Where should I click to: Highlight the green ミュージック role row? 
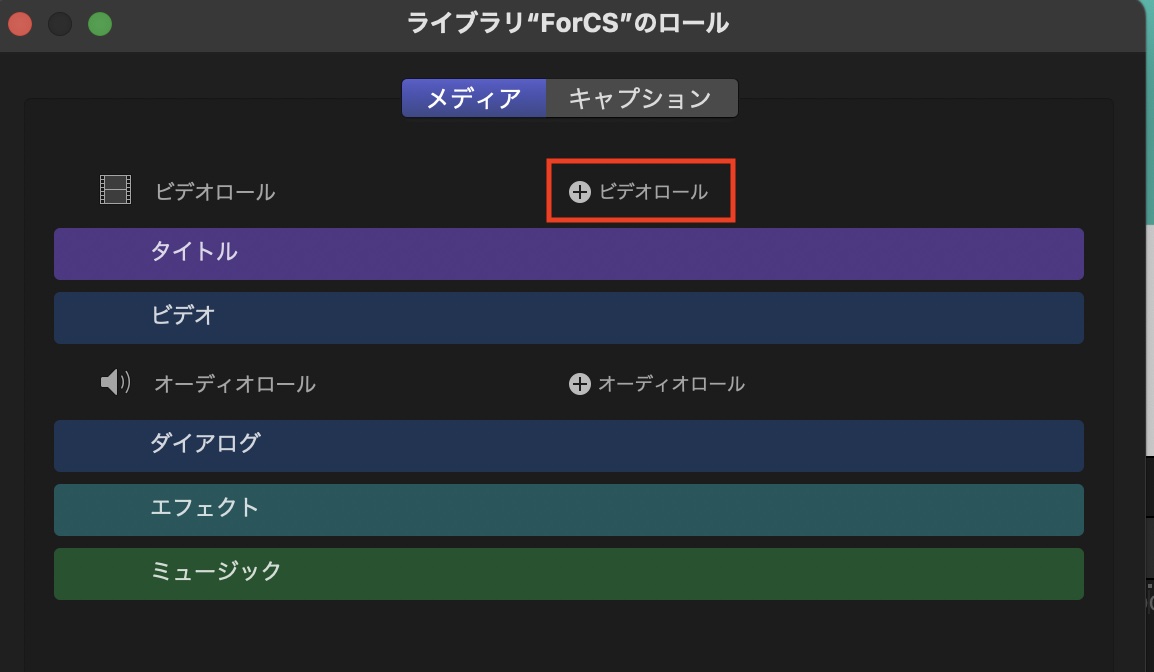[568, 573]
